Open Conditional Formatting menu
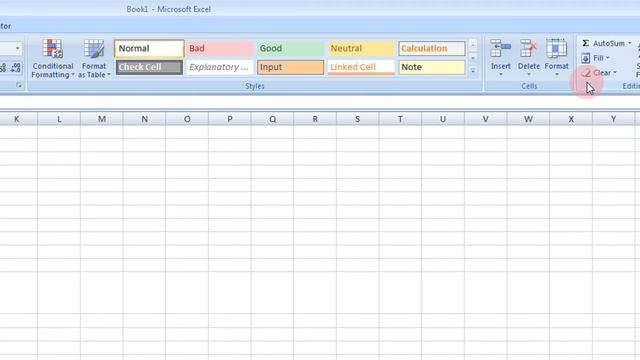Viewport: 640px width, 360px height. pyautogui.click(x=53, y=59)
